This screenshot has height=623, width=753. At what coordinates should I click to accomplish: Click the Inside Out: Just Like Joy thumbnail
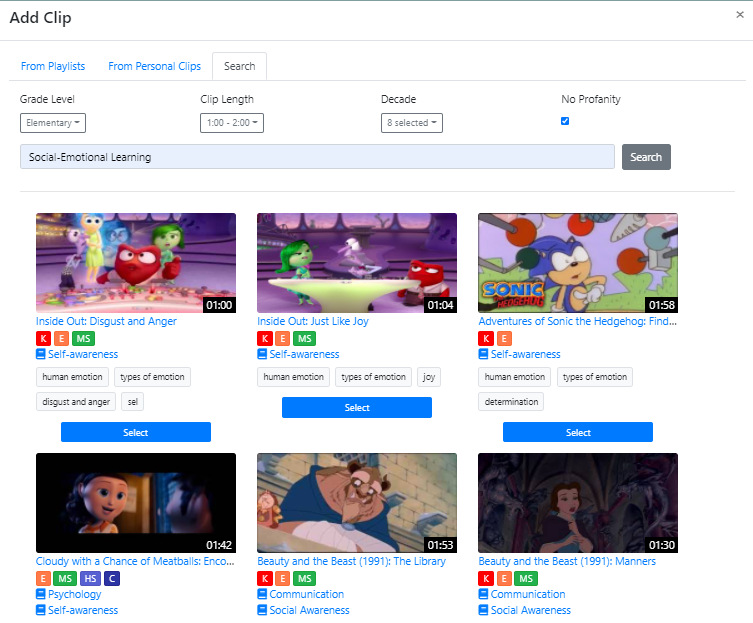coord(357,263)
